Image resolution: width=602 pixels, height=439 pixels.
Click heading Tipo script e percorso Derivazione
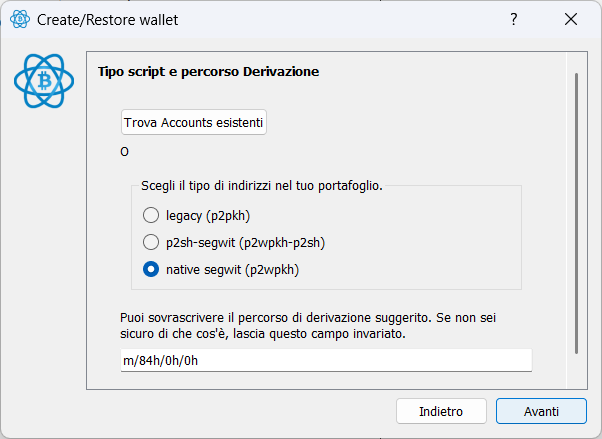208,72
